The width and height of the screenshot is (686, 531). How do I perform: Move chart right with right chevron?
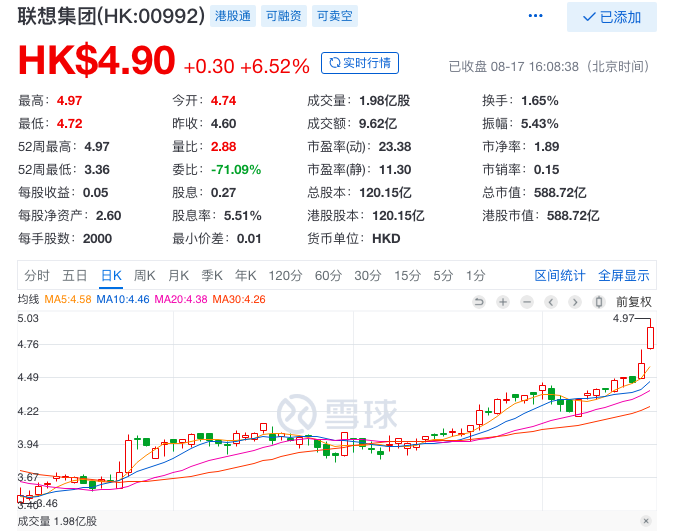pos(575,302)
